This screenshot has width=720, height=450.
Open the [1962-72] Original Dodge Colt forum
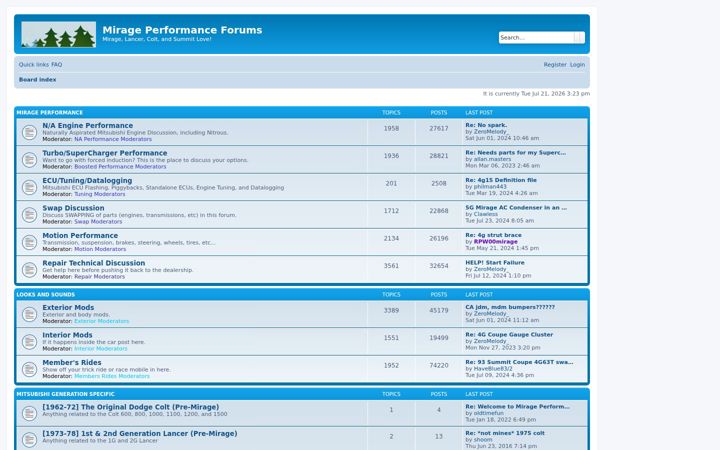click(x=130, y=407)
